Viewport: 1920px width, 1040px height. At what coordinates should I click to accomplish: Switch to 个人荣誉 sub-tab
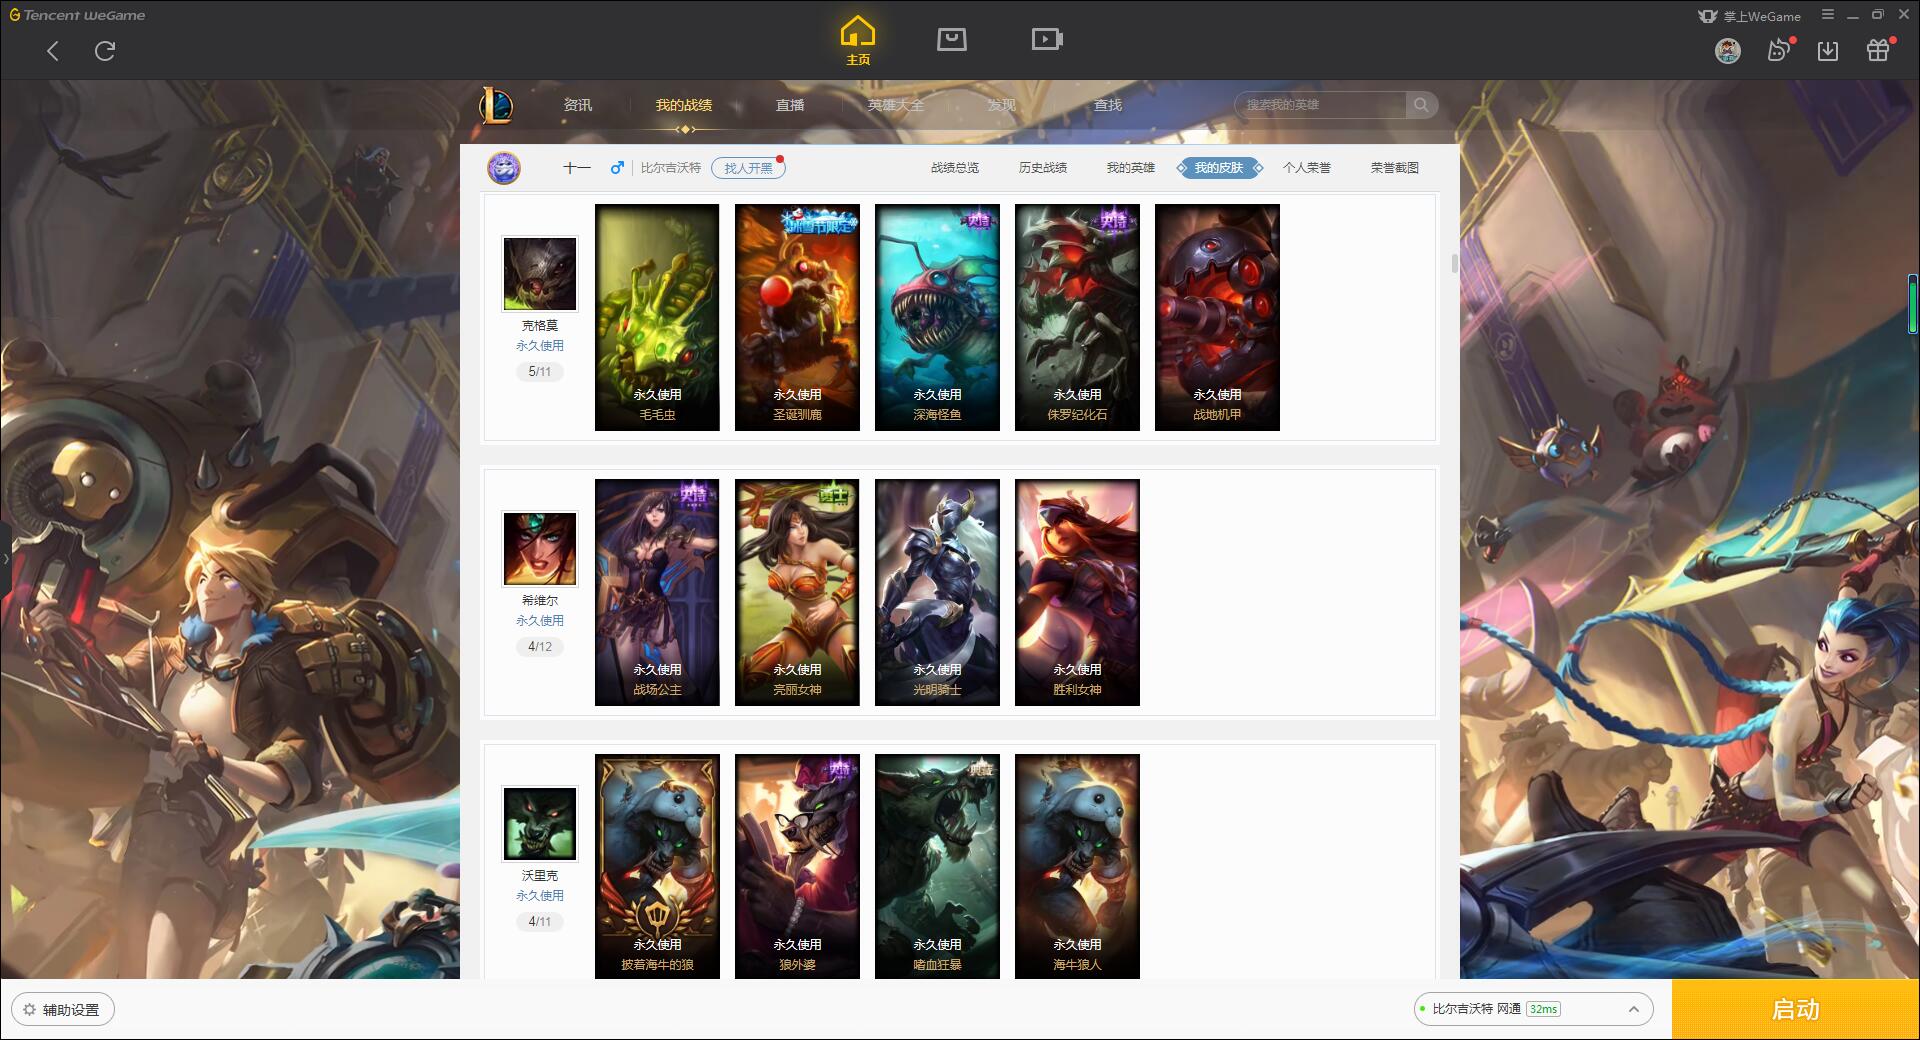(1307, 168)
